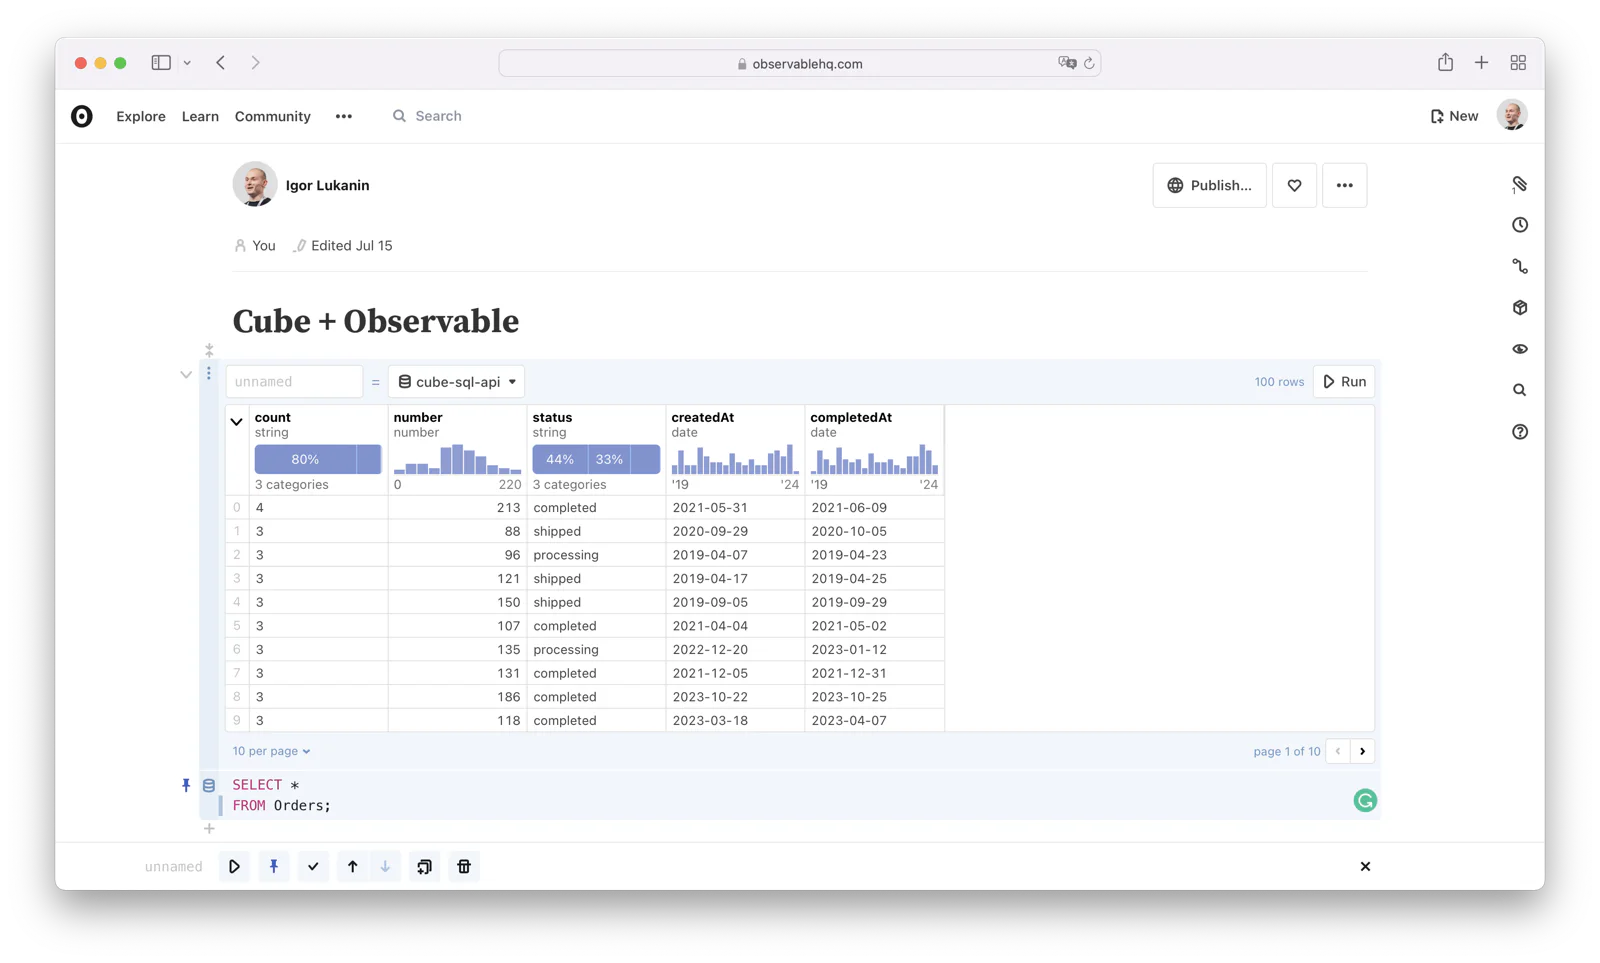Click the 44% segment in status summary
Image resolution: width=1600 pixels, height=963 pixels.
pos(560,459)
